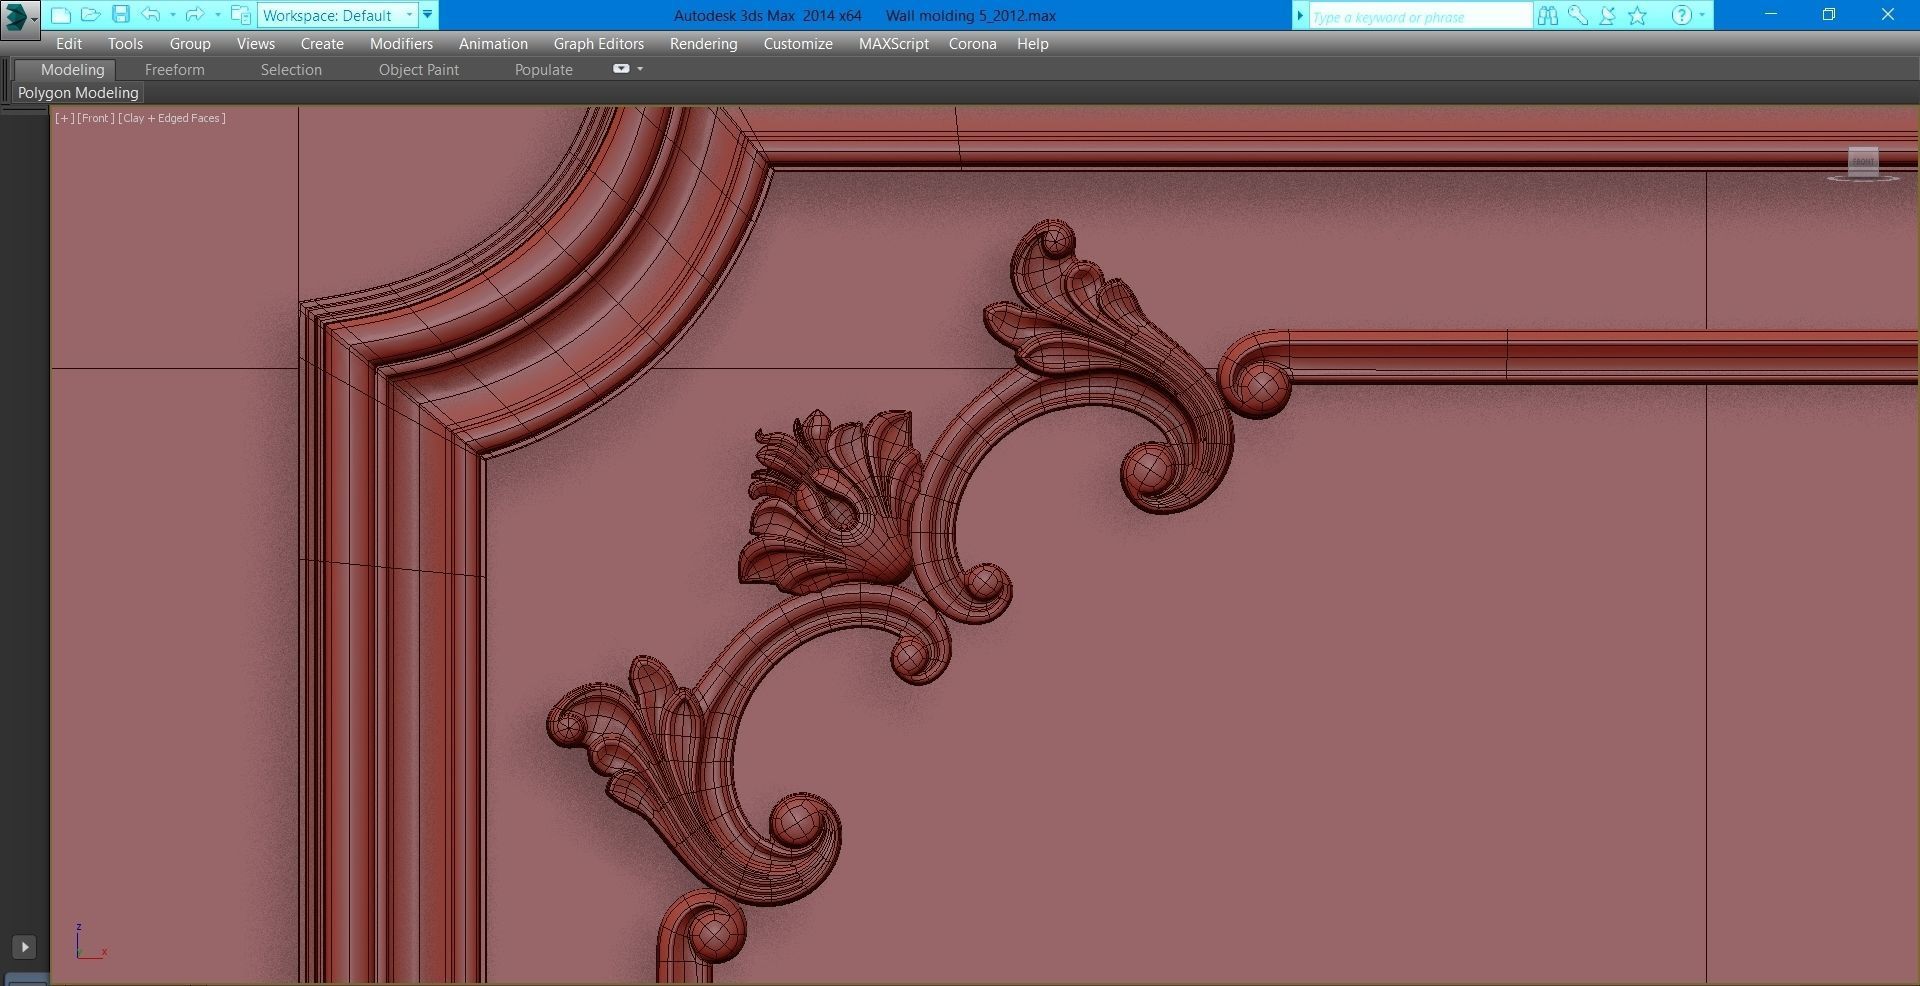Click the [Front] viewport view label

coord(96,118)
